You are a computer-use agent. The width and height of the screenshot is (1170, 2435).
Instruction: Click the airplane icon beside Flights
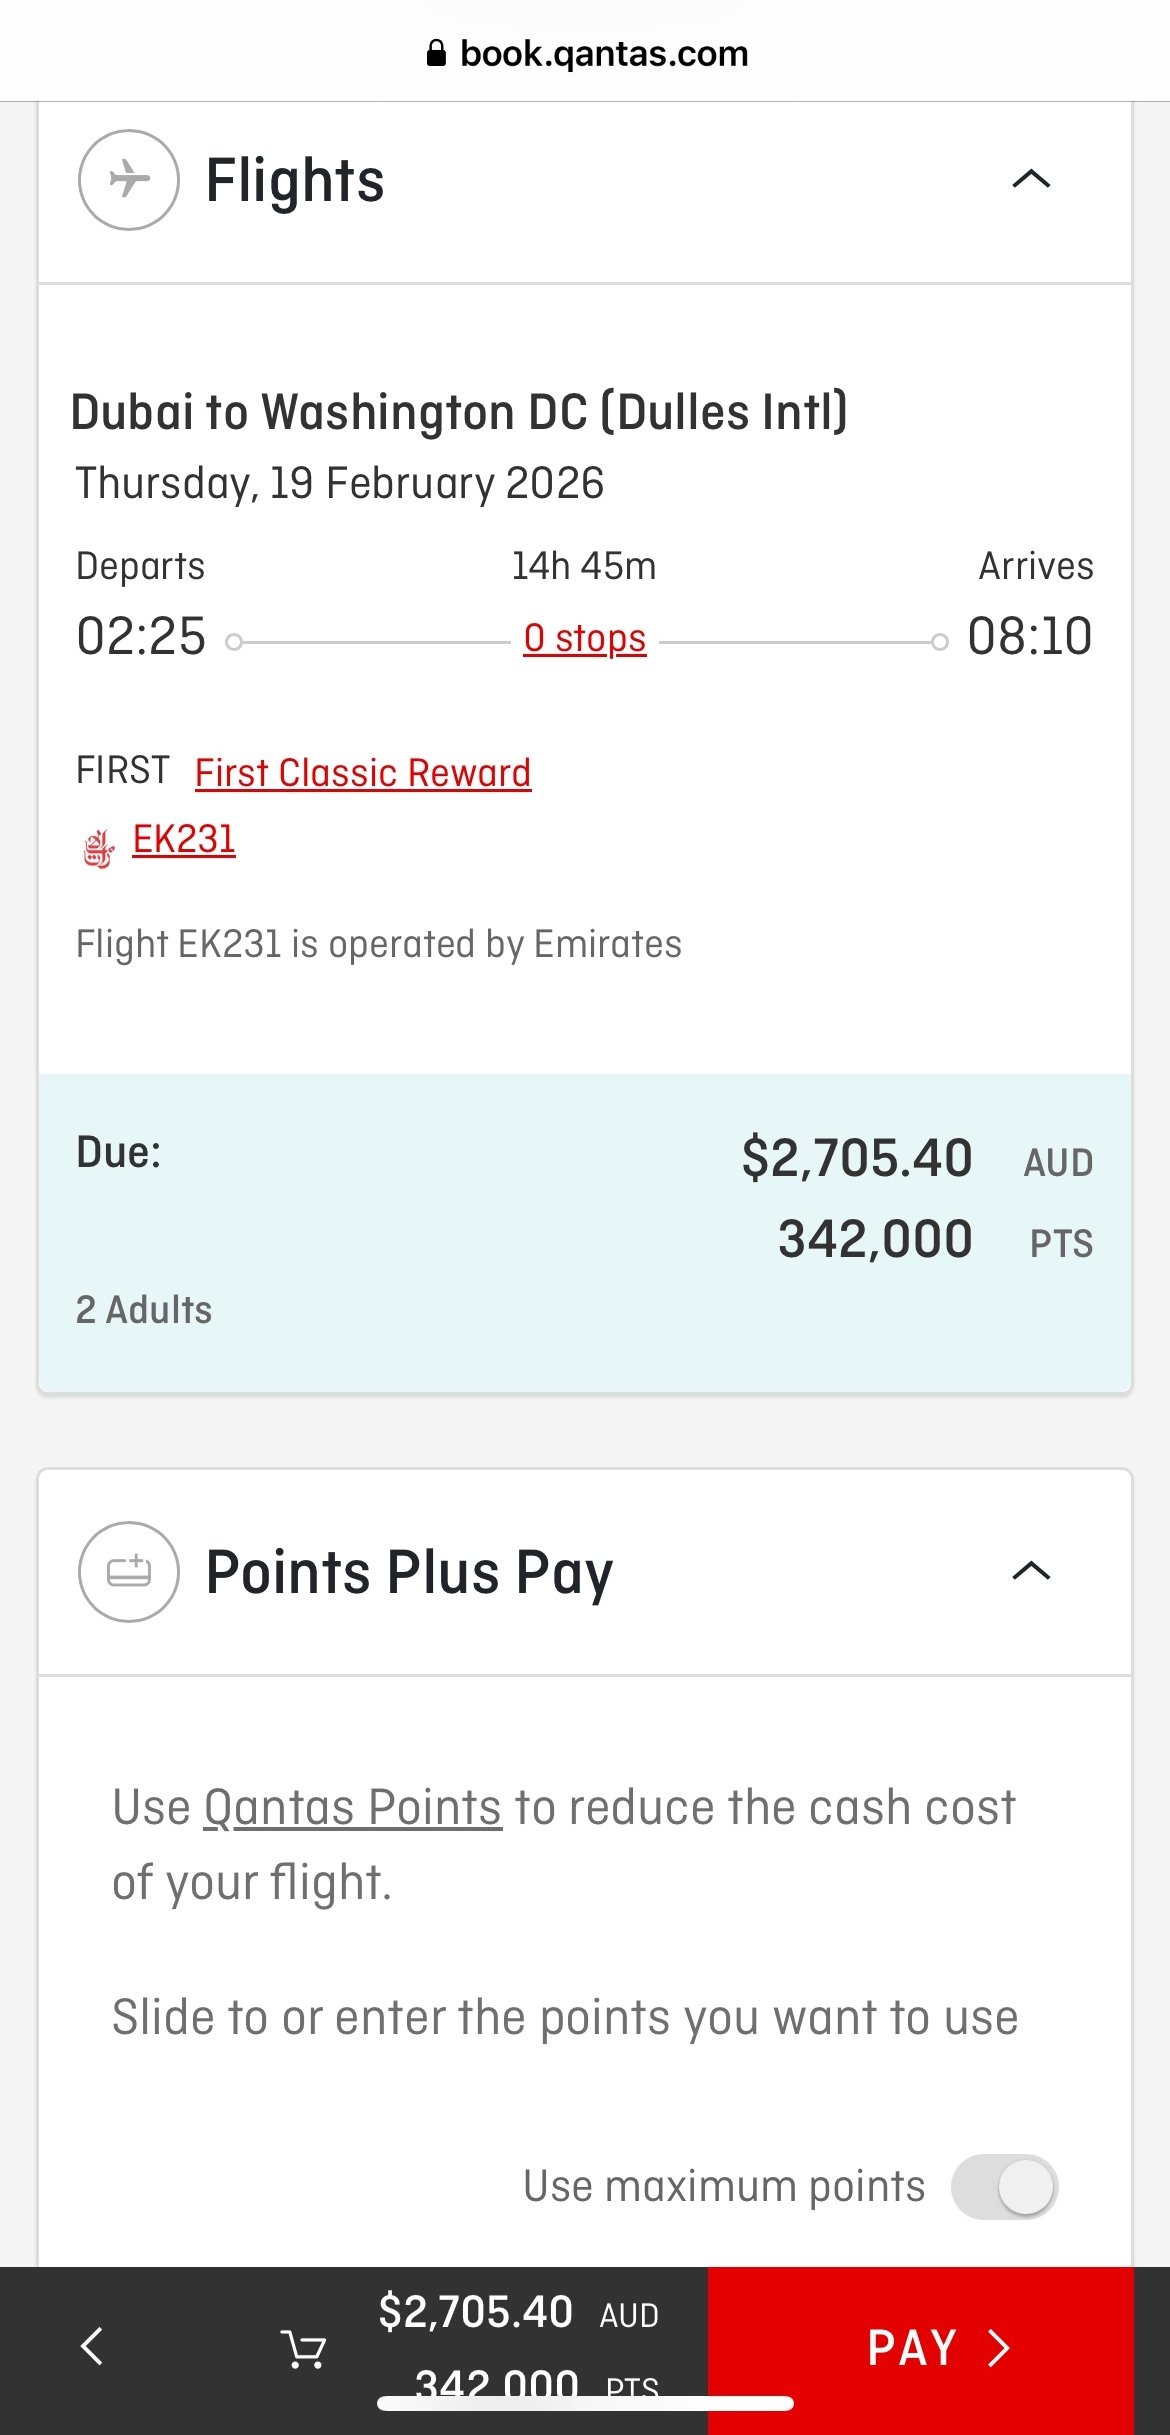129,180
